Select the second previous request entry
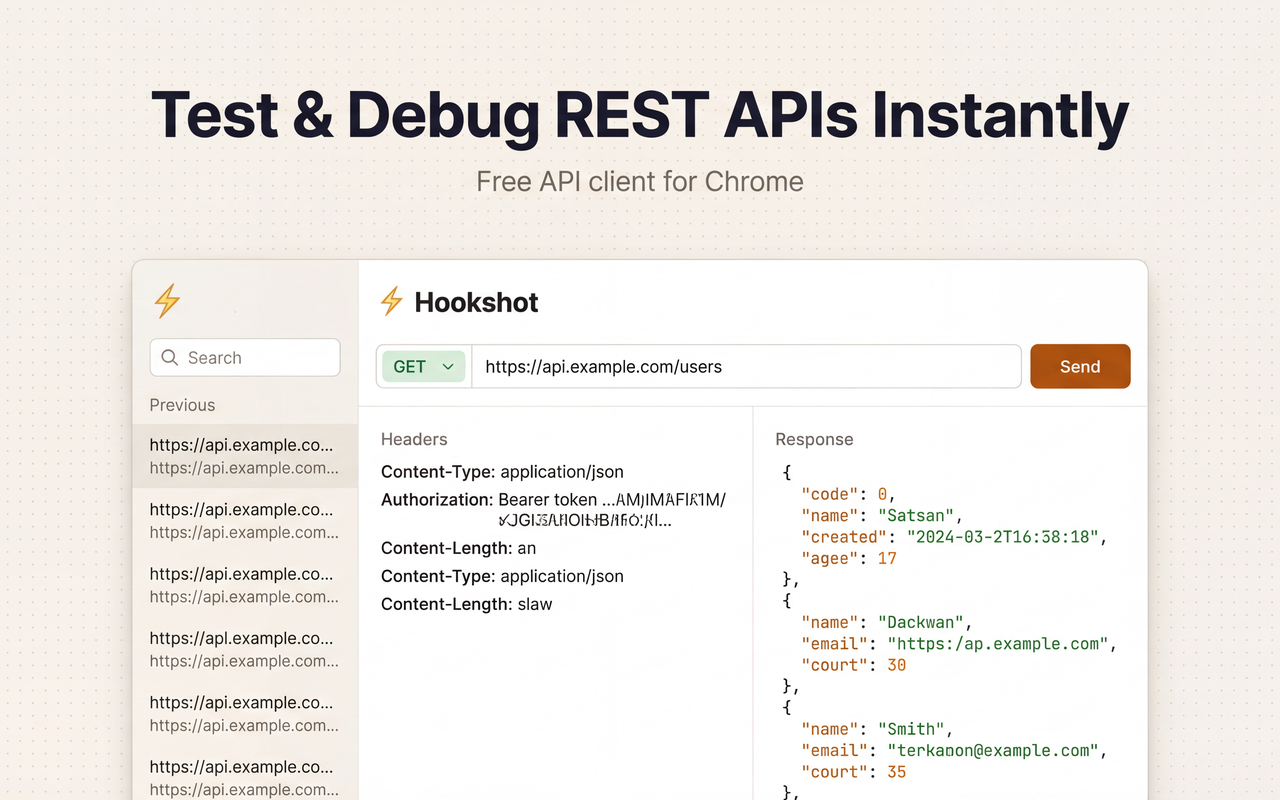The height and width of the screenshot is (800, 1280). point(245,520)
